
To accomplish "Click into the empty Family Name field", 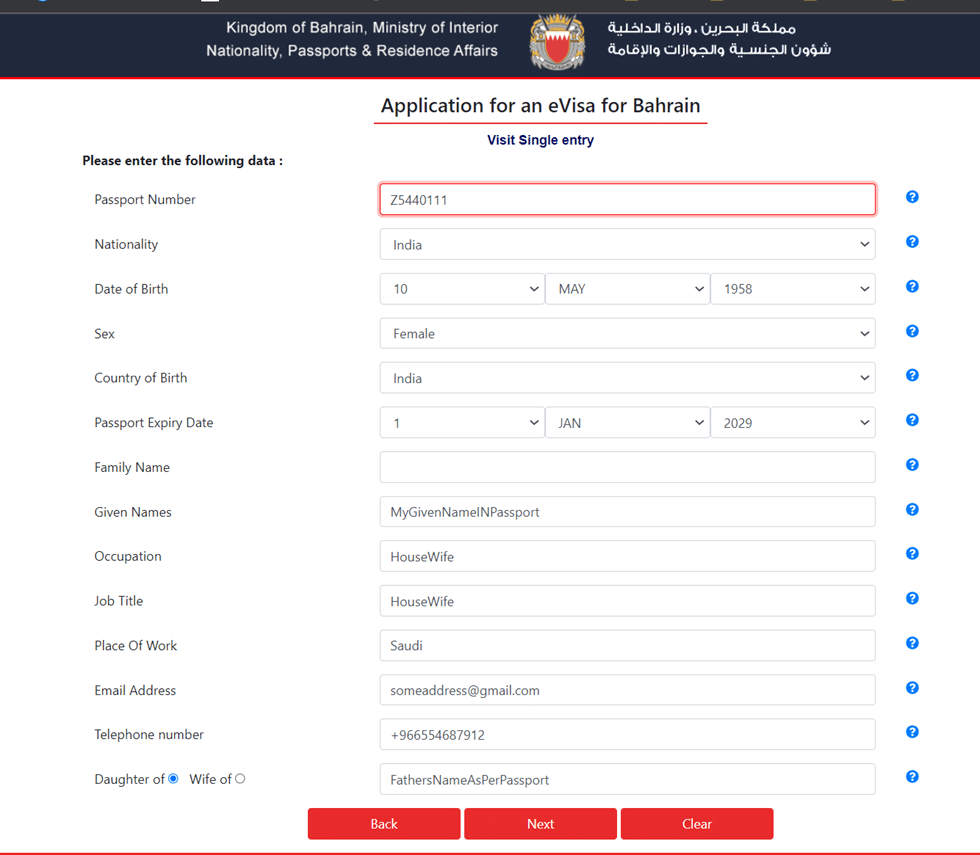I will pyautogui.click(x=627, y=466).
